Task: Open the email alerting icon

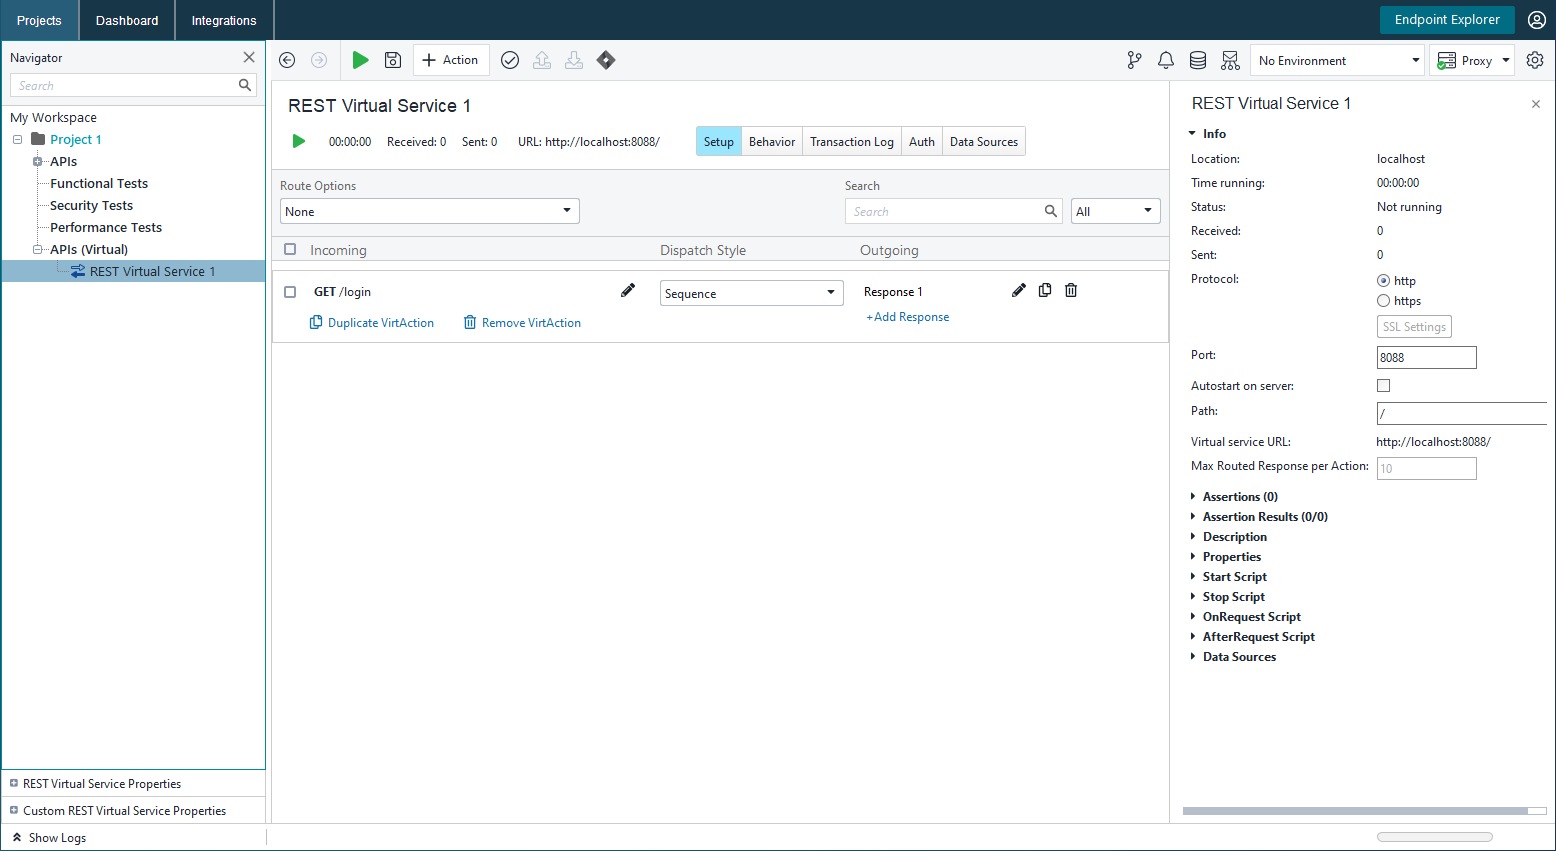Action: point(1229,60)
